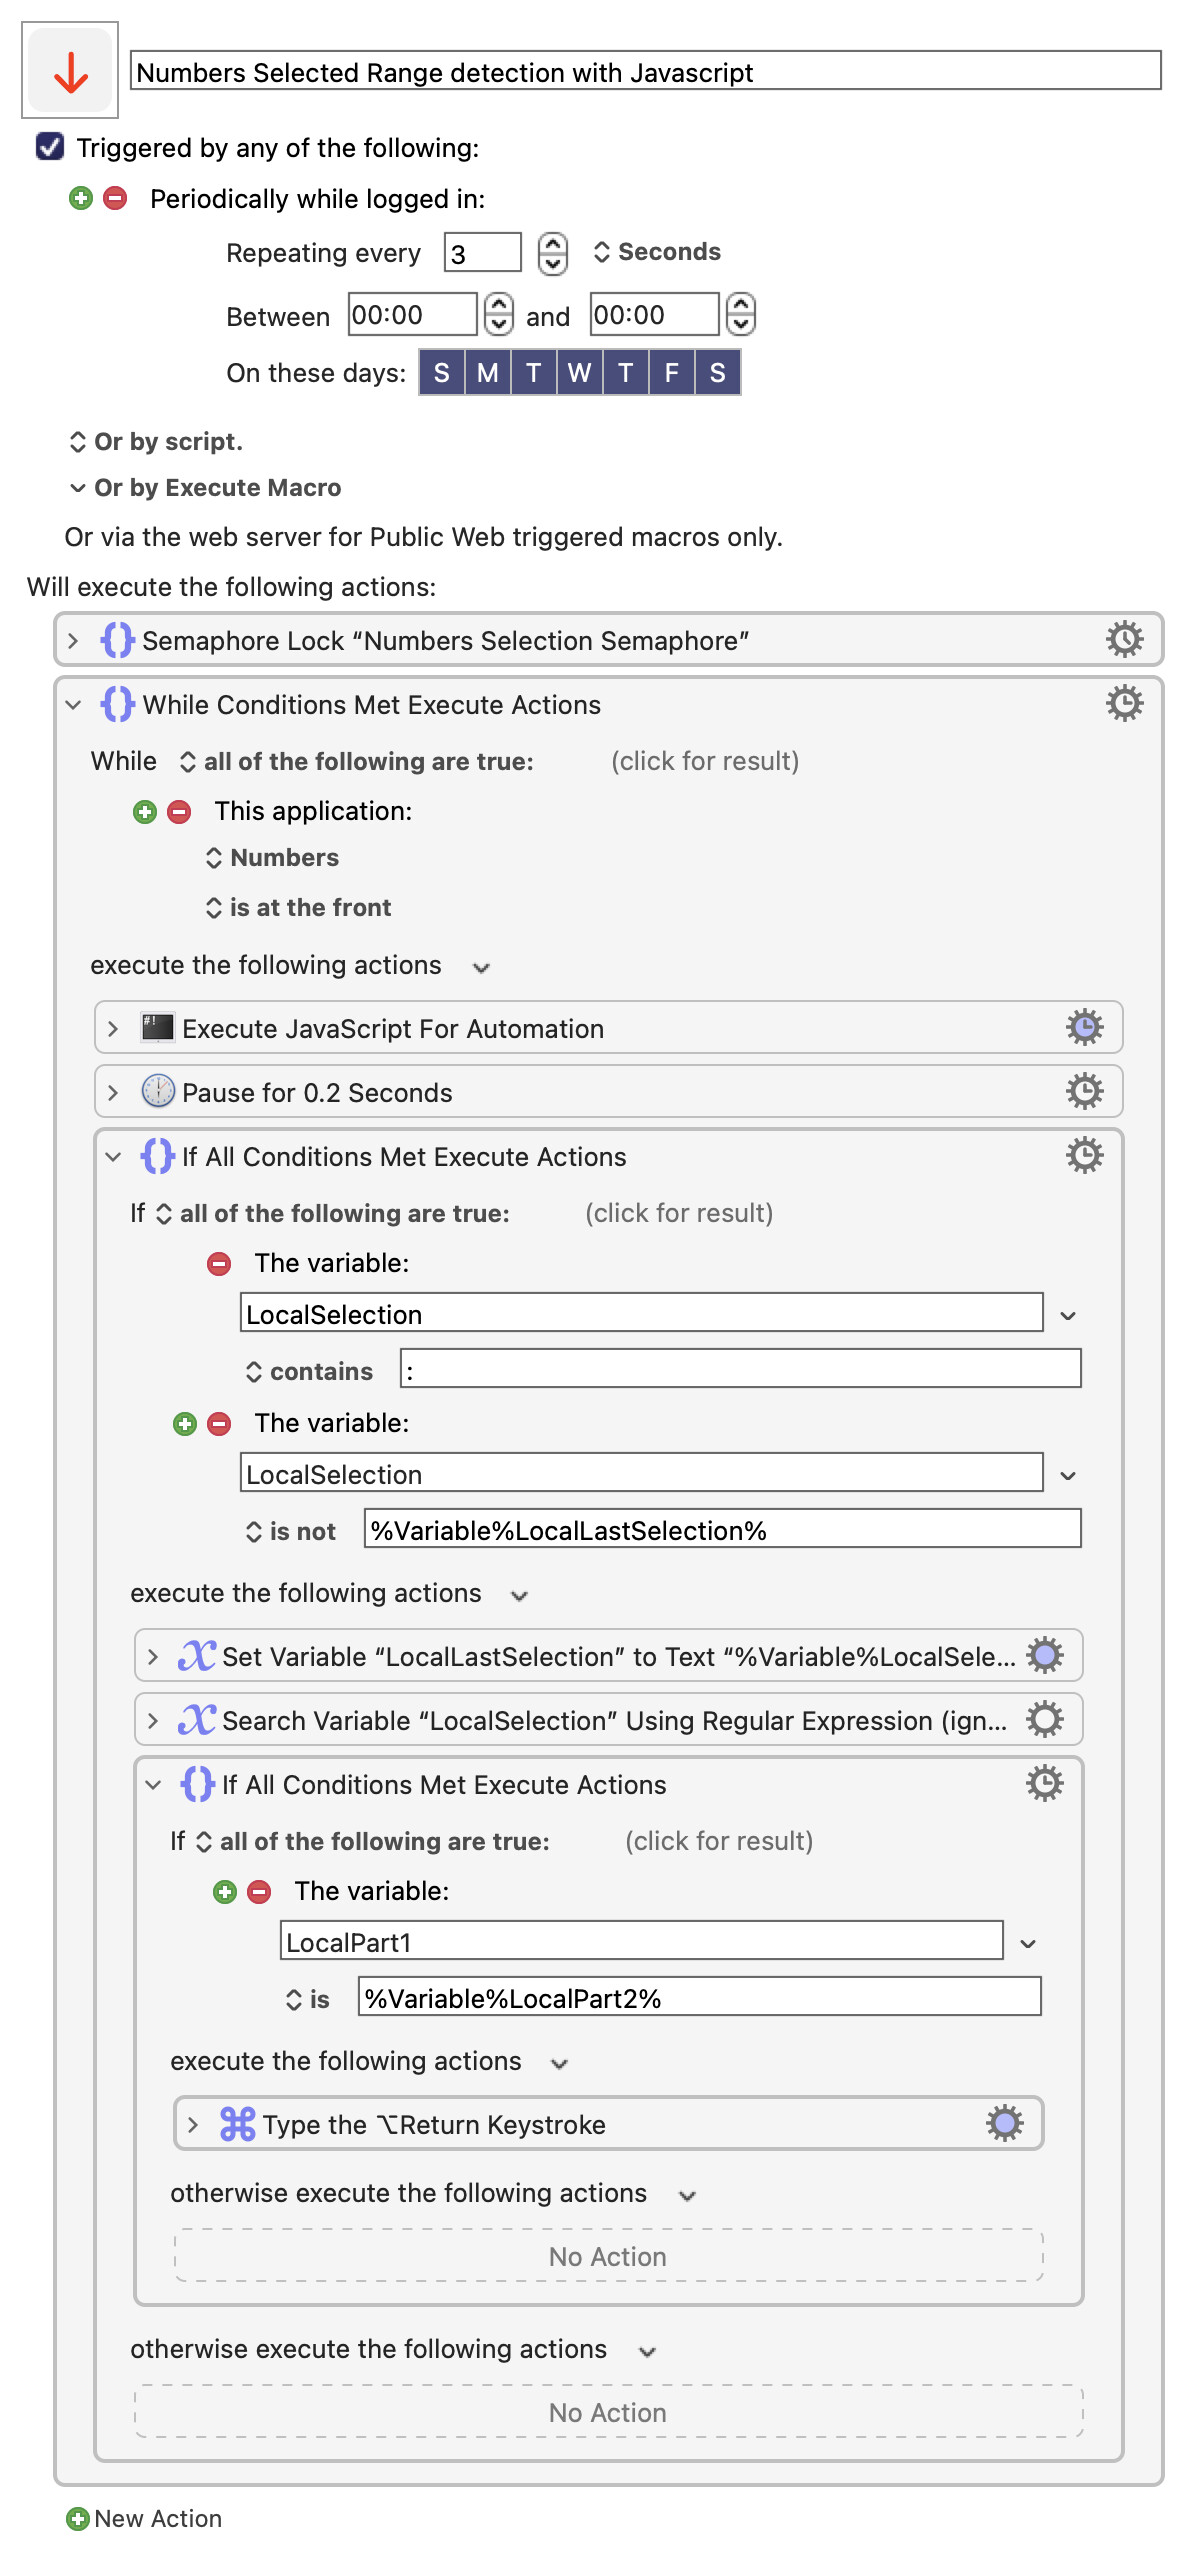The image size is (1186, 2552).
Task: Expand the Type the ⌥Return Keystroke action
Action: [193, 2124]
